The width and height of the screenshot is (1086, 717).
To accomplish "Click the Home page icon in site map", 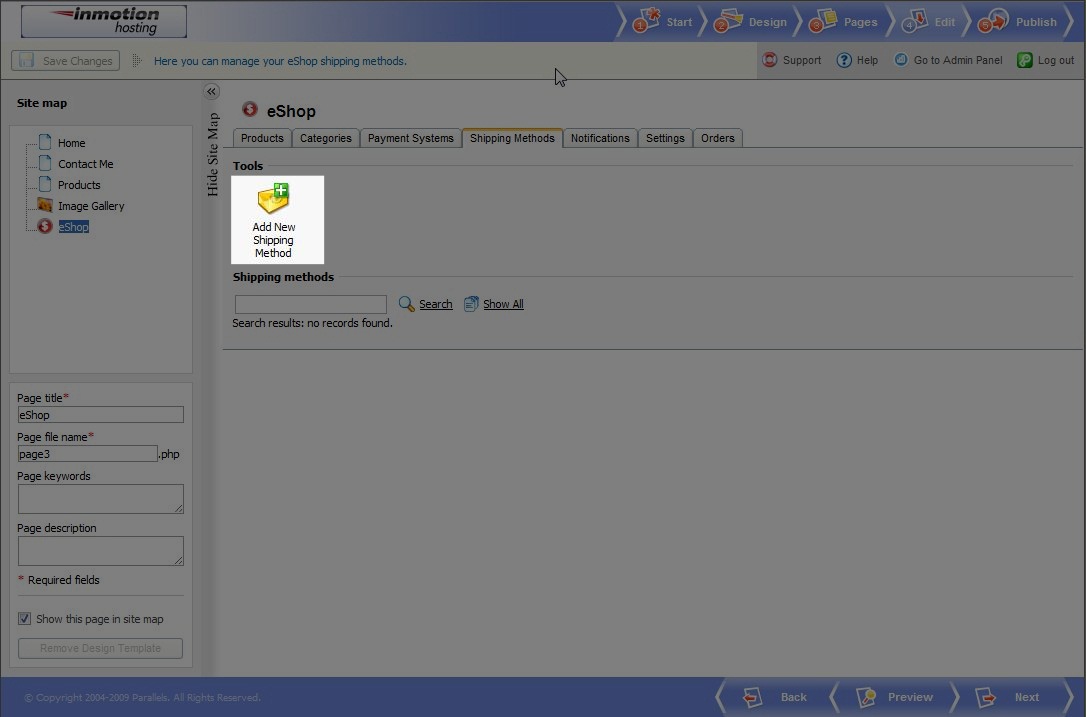I will point(45,142).
